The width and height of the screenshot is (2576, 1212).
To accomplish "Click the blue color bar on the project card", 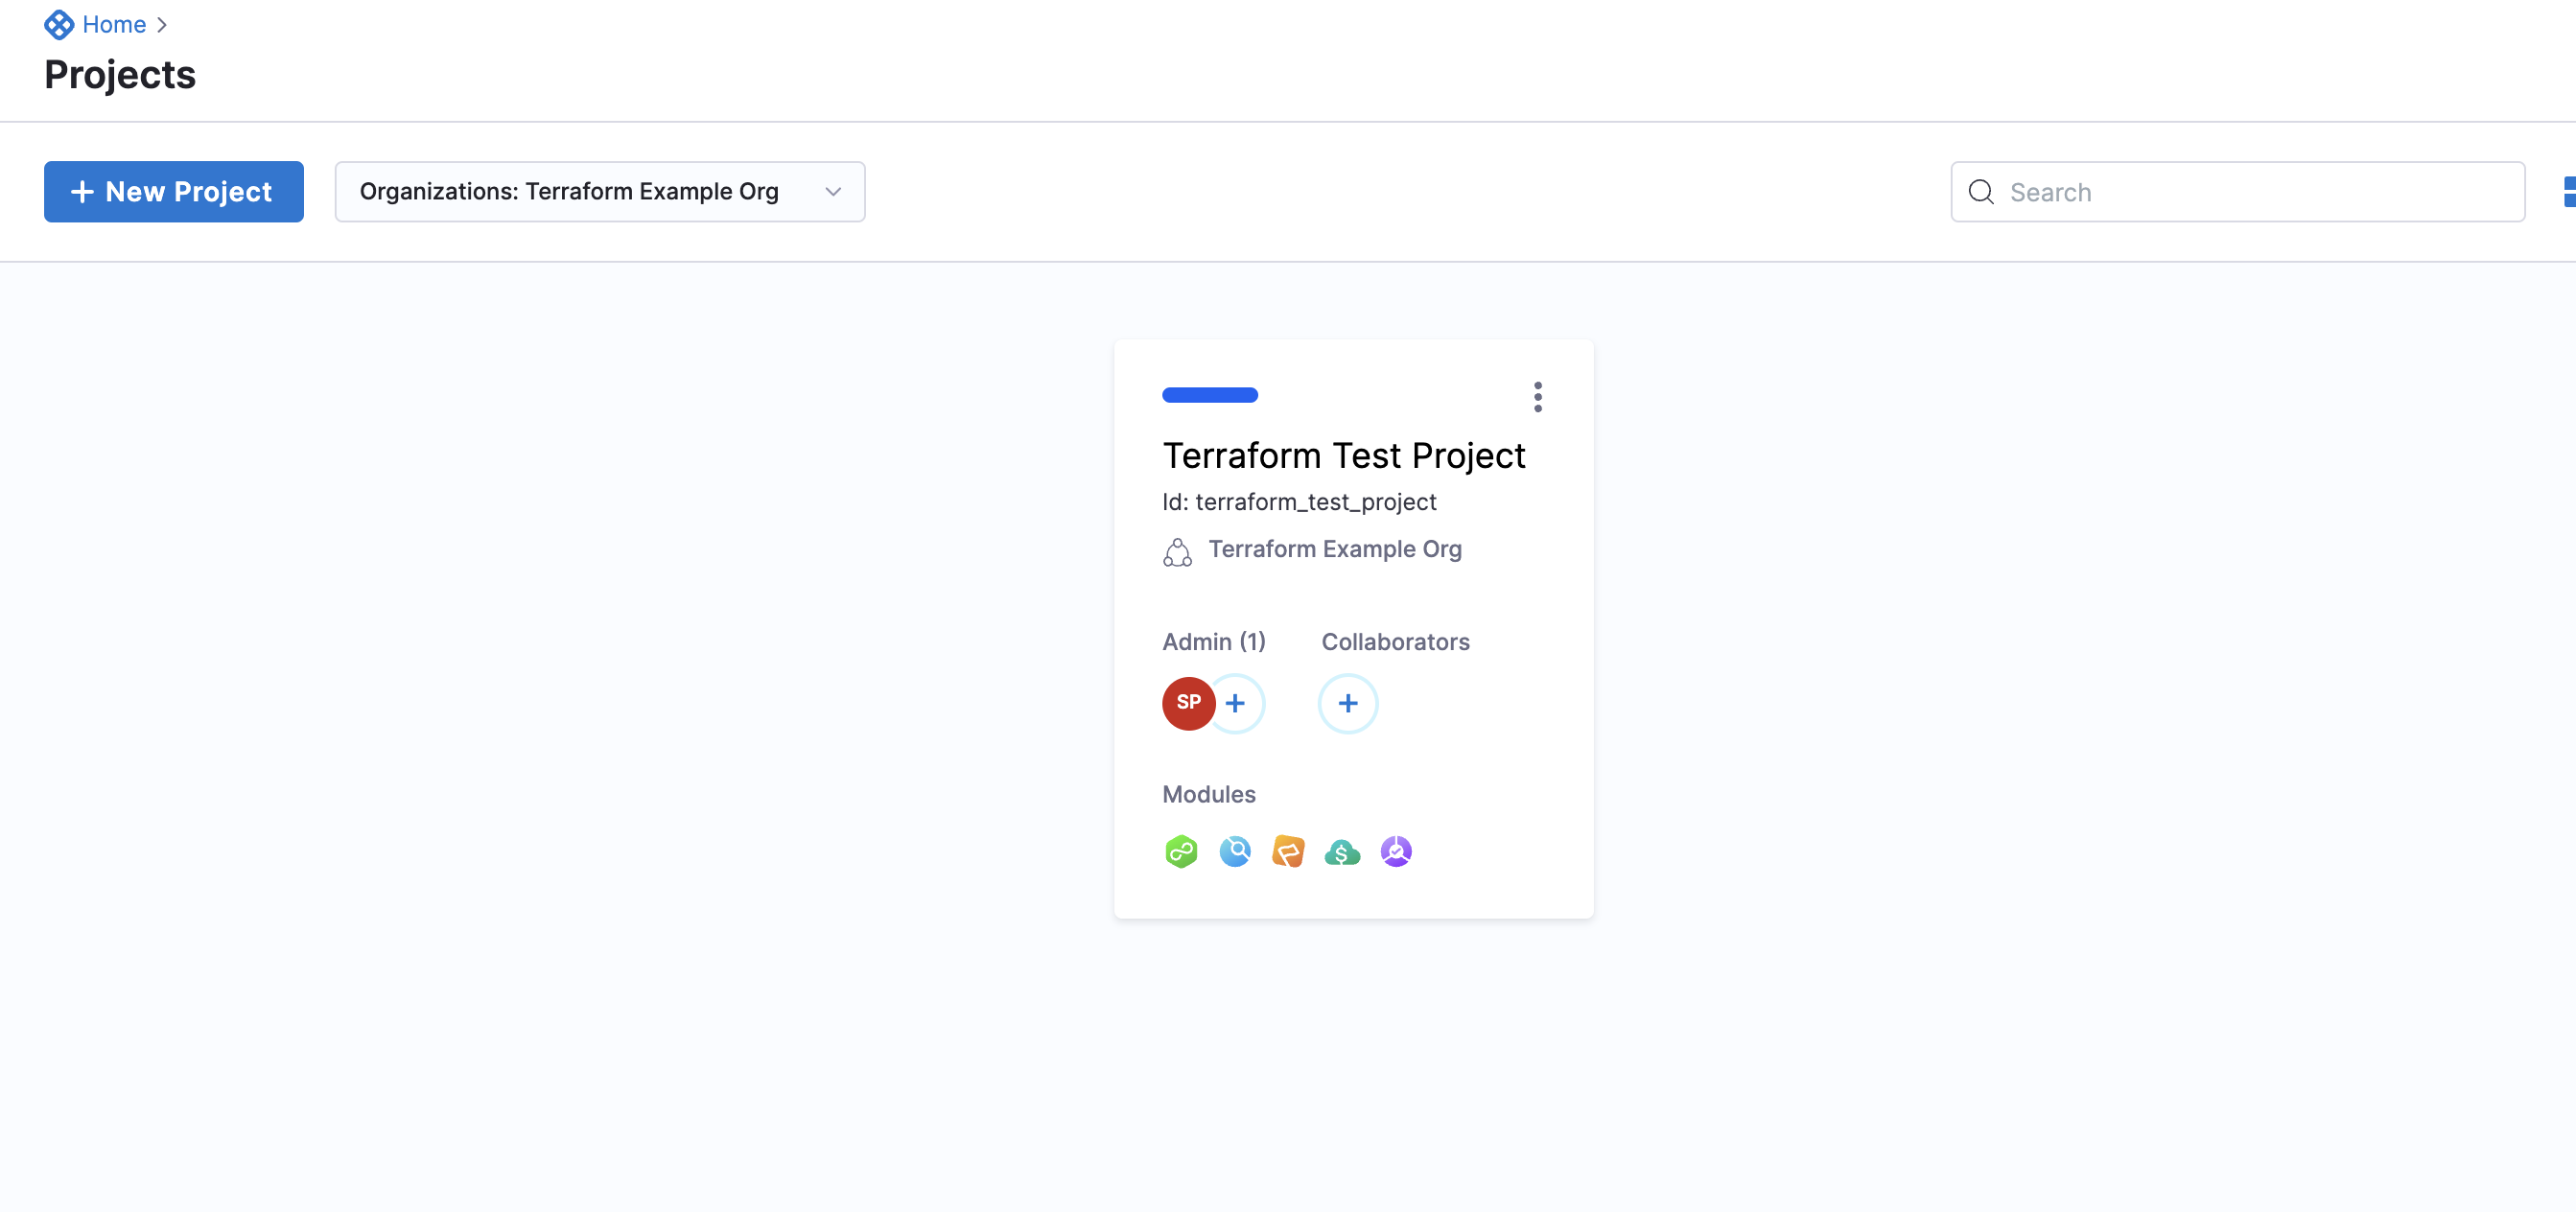I will 1209,395.
